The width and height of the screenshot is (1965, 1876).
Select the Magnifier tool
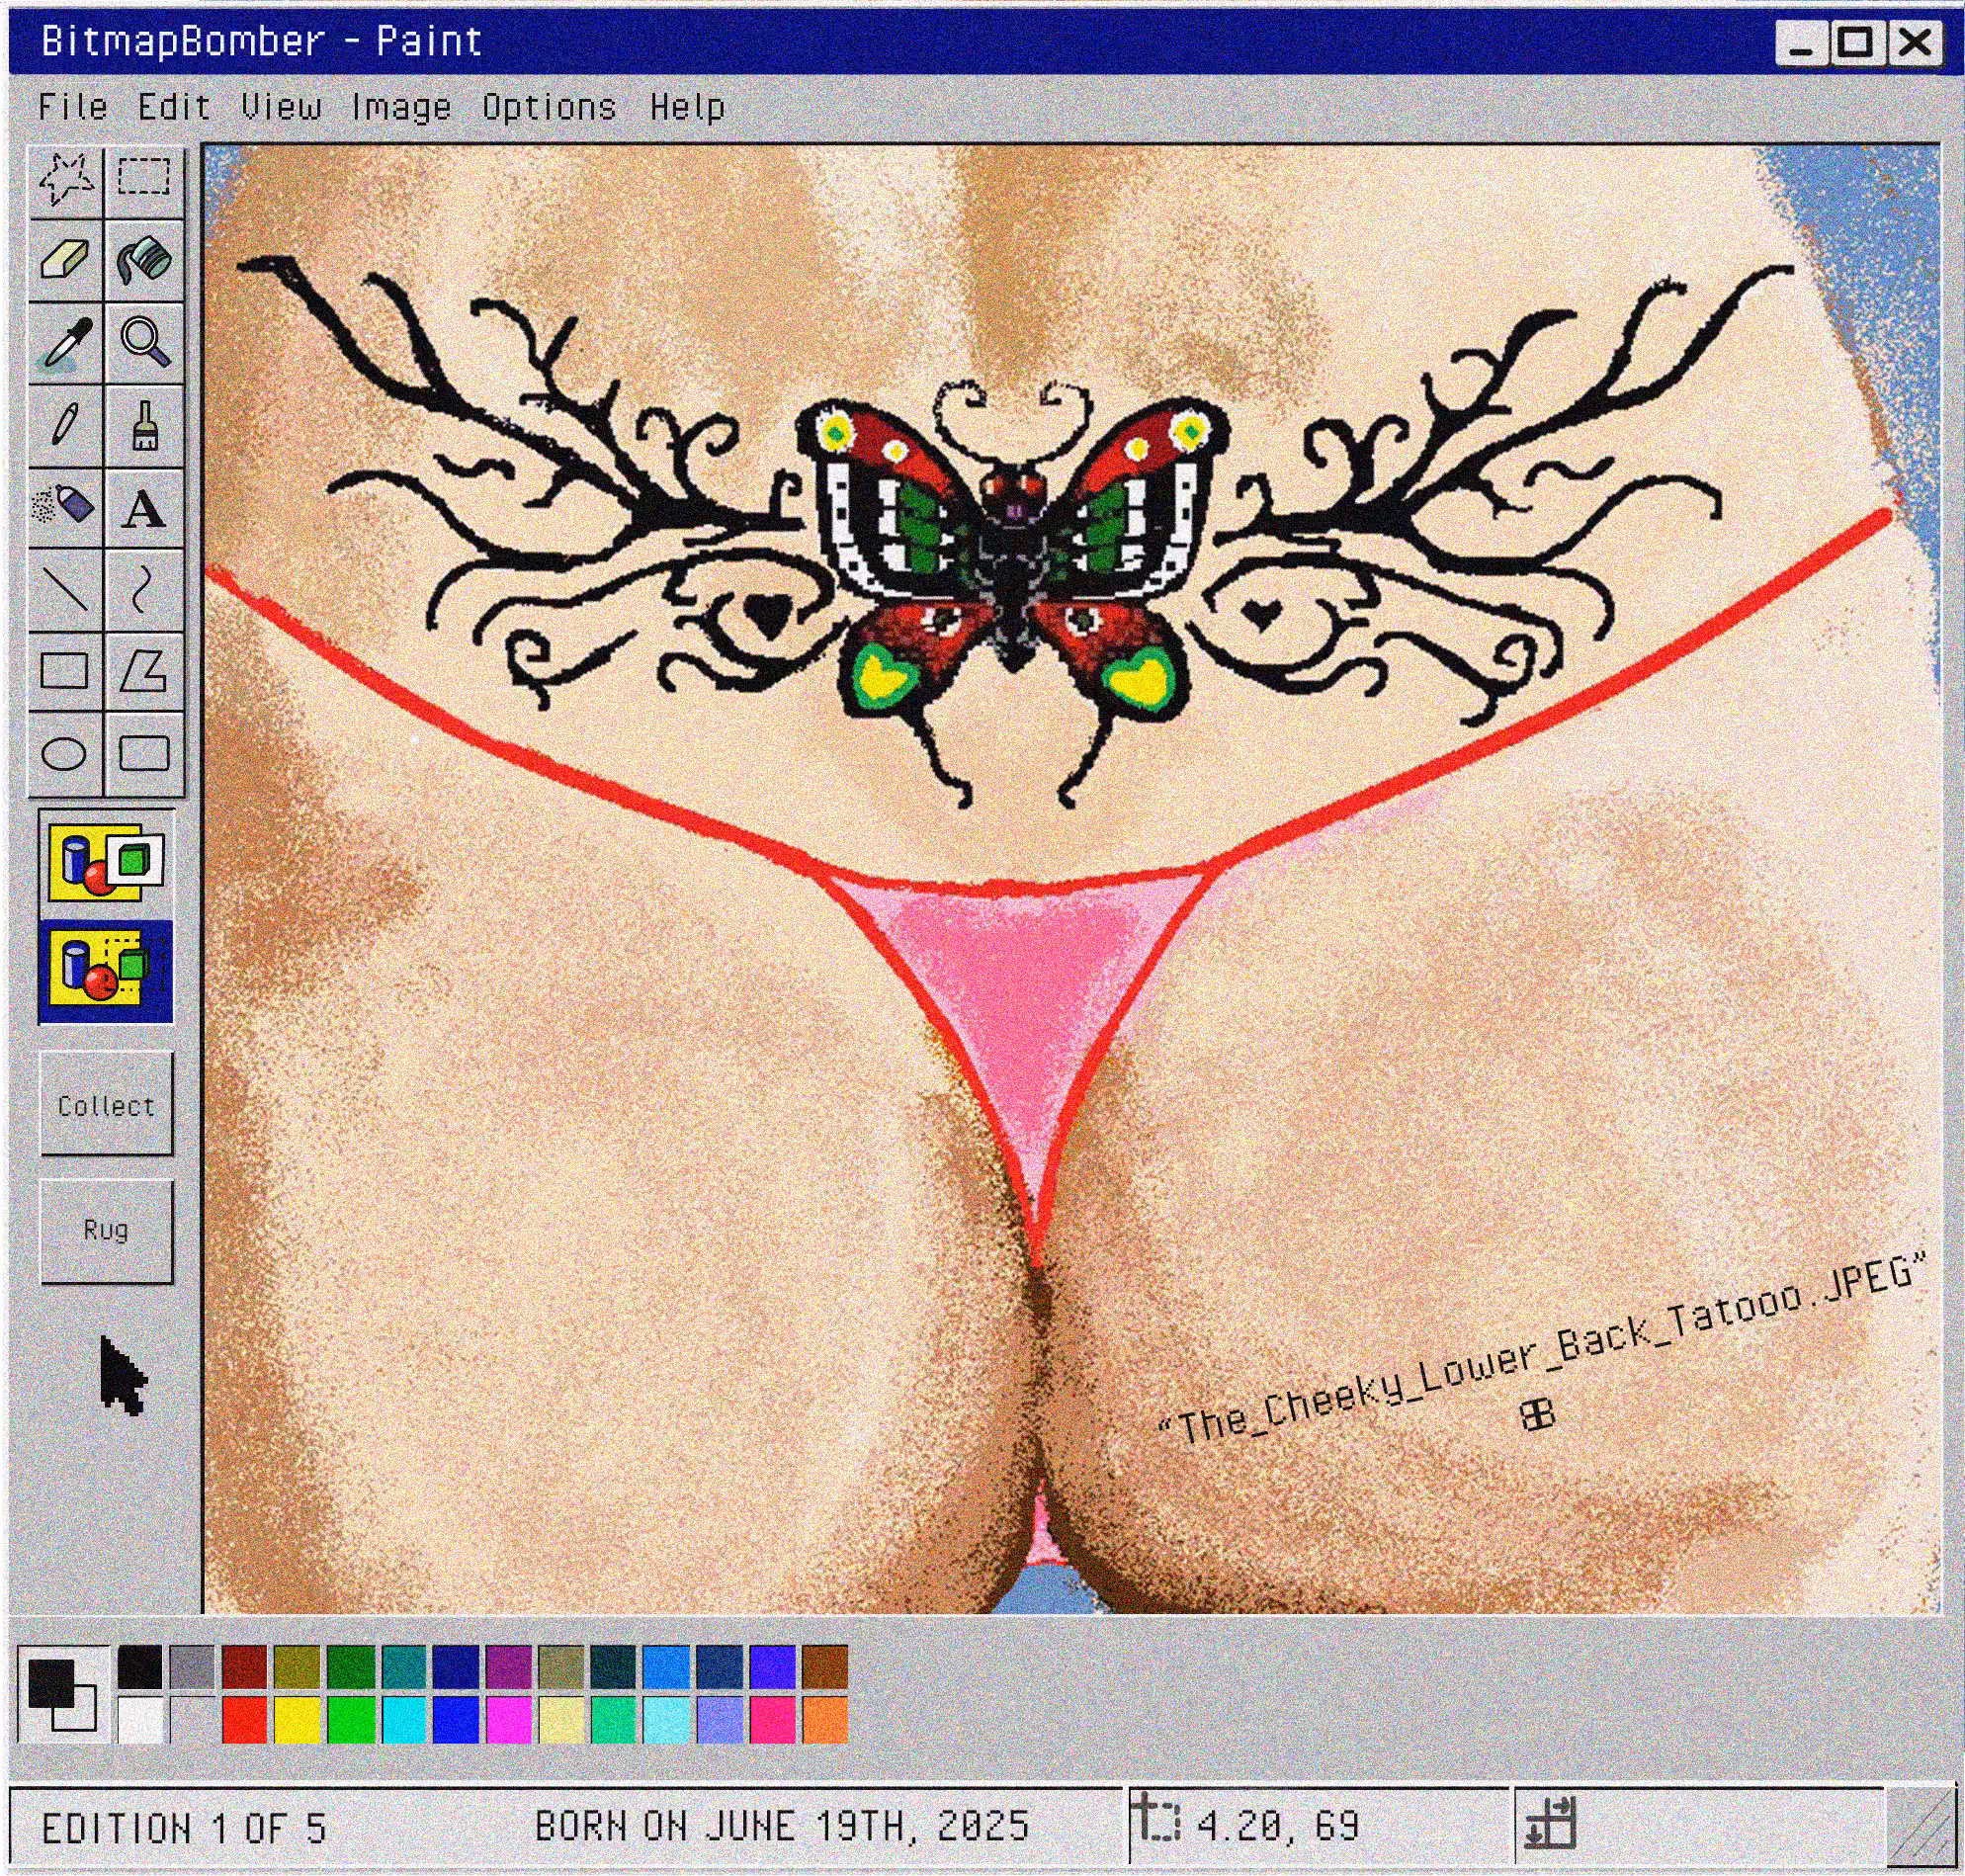click(144, 343)
